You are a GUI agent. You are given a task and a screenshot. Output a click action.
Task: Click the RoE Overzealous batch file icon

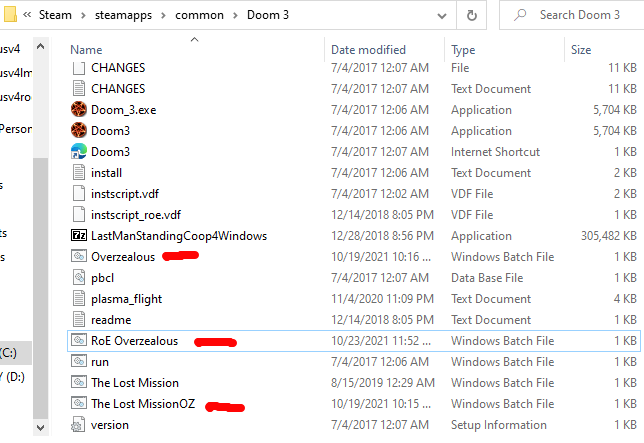click(78, 340)
